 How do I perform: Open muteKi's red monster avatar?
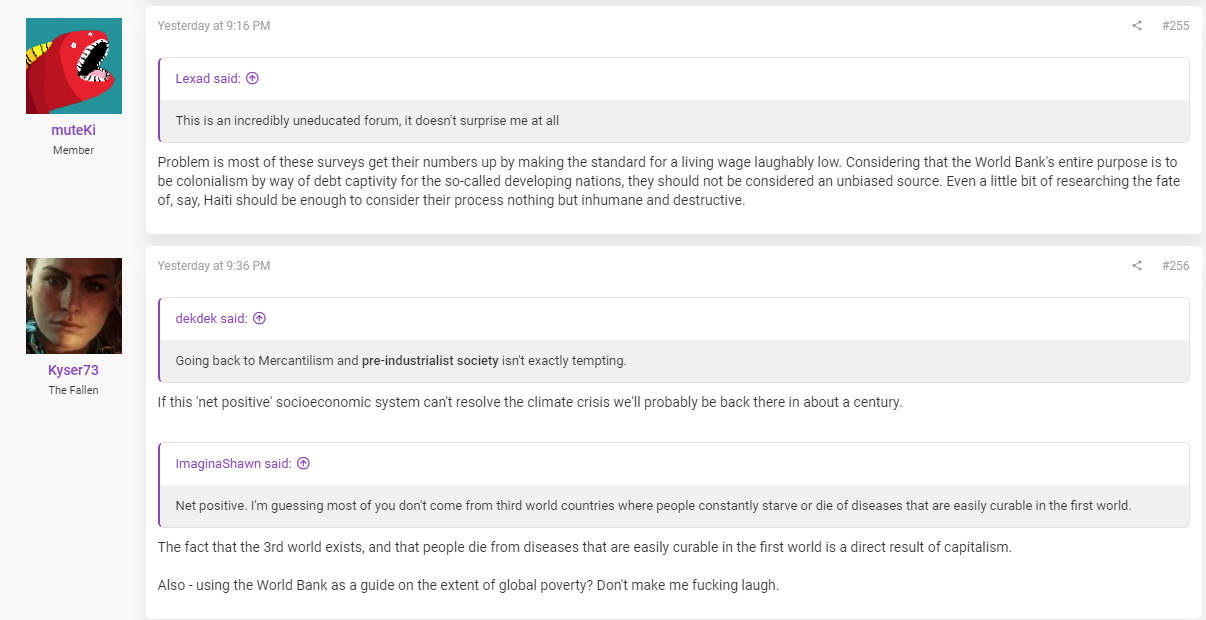[74, 66]
